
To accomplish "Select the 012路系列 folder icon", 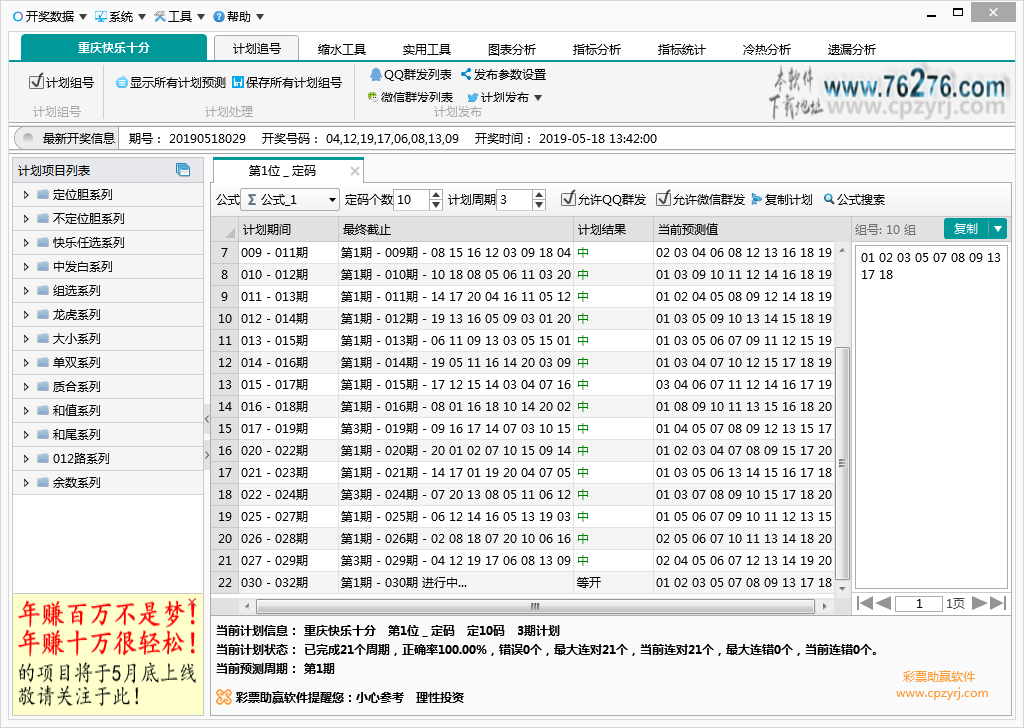I will tap(43, 458).
